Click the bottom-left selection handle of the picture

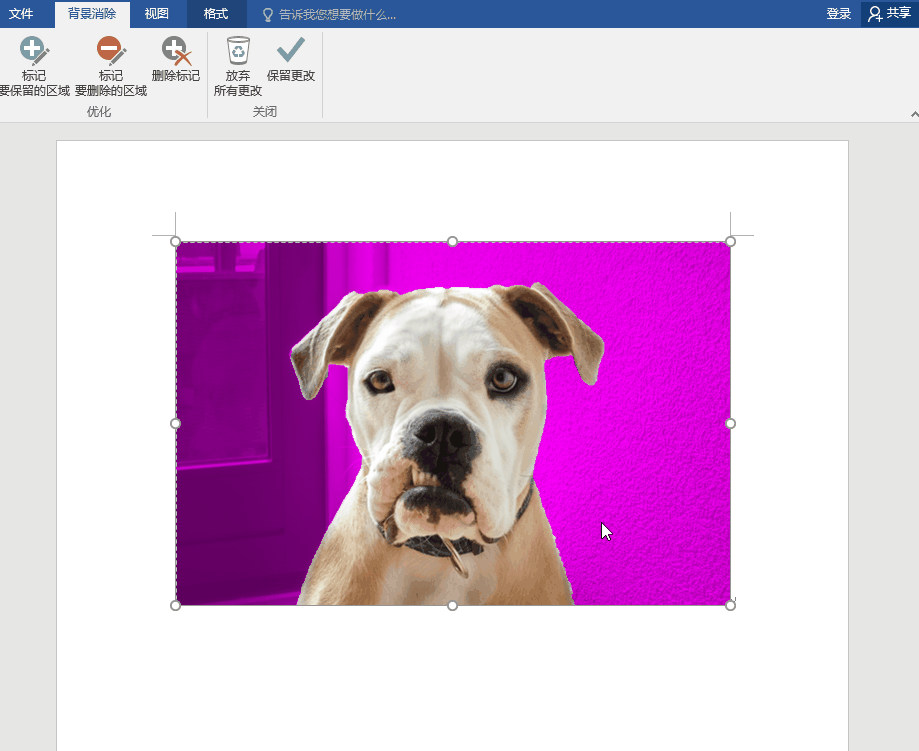[175, 606]
